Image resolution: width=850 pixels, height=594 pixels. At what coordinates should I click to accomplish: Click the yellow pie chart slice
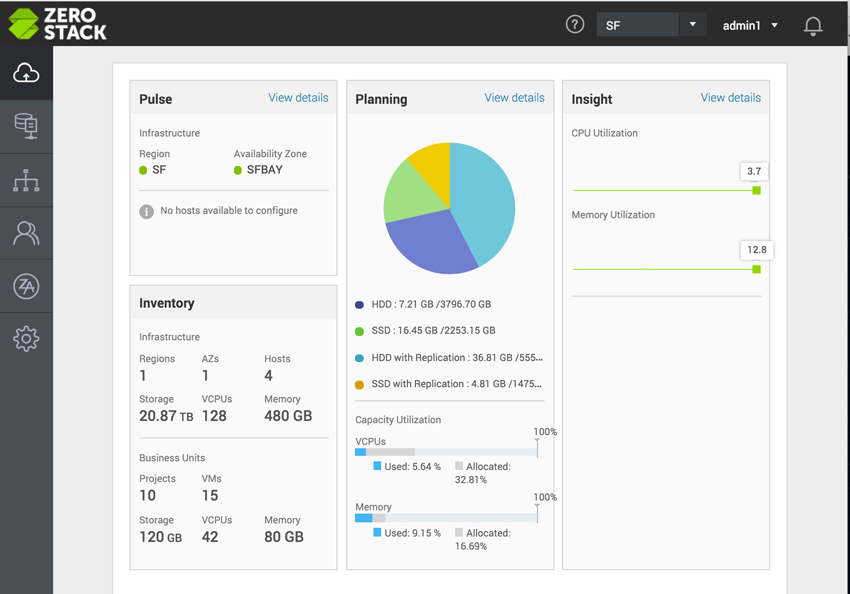(x=434, y=168)
